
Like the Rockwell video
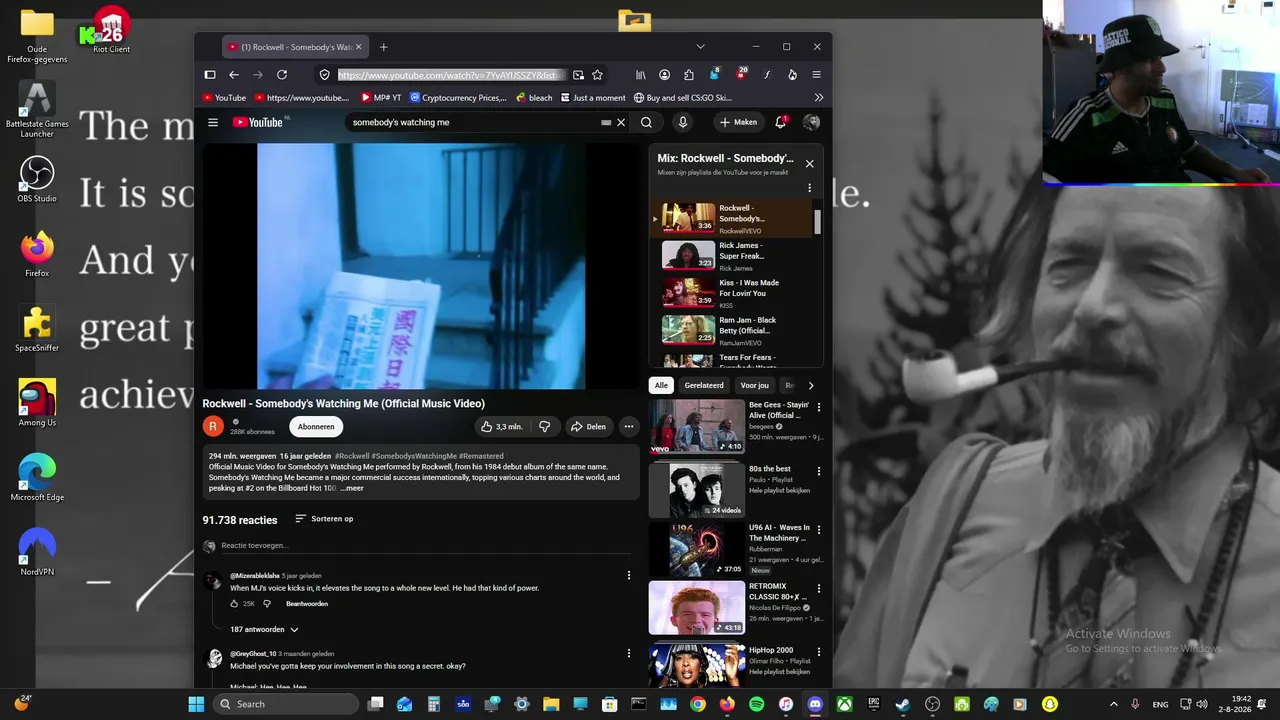coord(501,426)
